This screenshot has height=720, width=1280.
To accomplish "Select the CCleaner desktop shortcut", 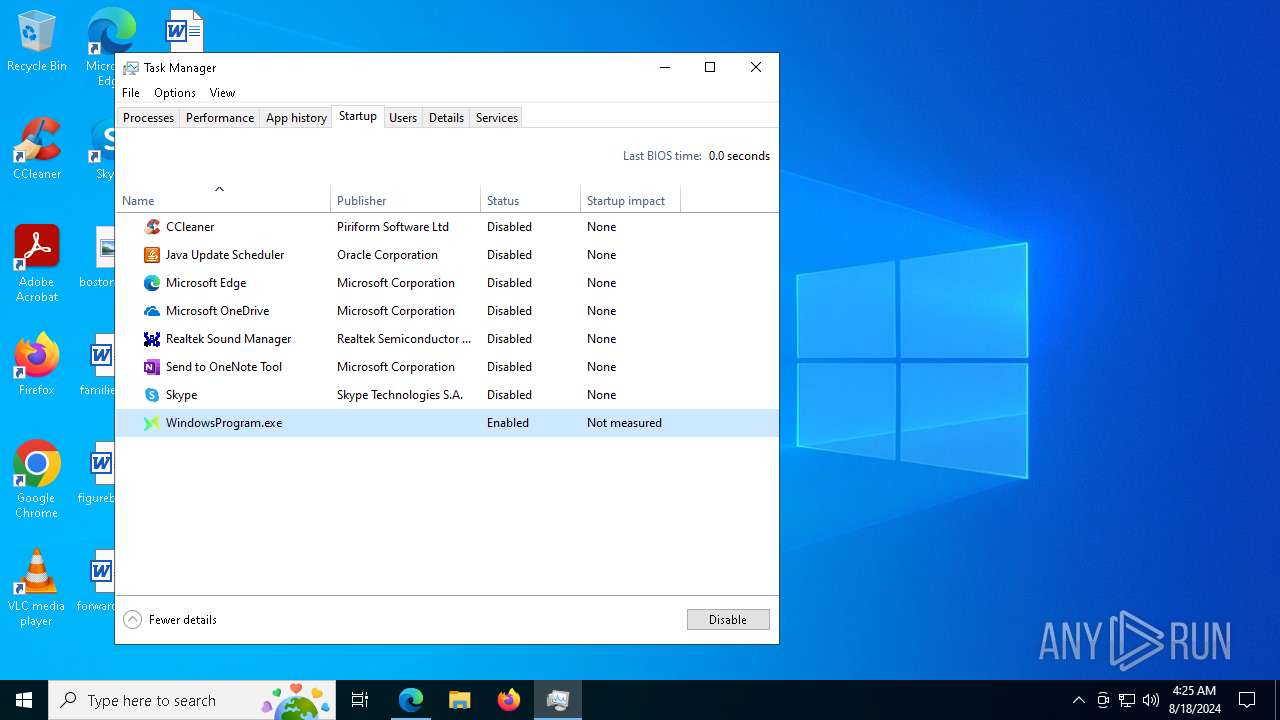I will 37,149.
